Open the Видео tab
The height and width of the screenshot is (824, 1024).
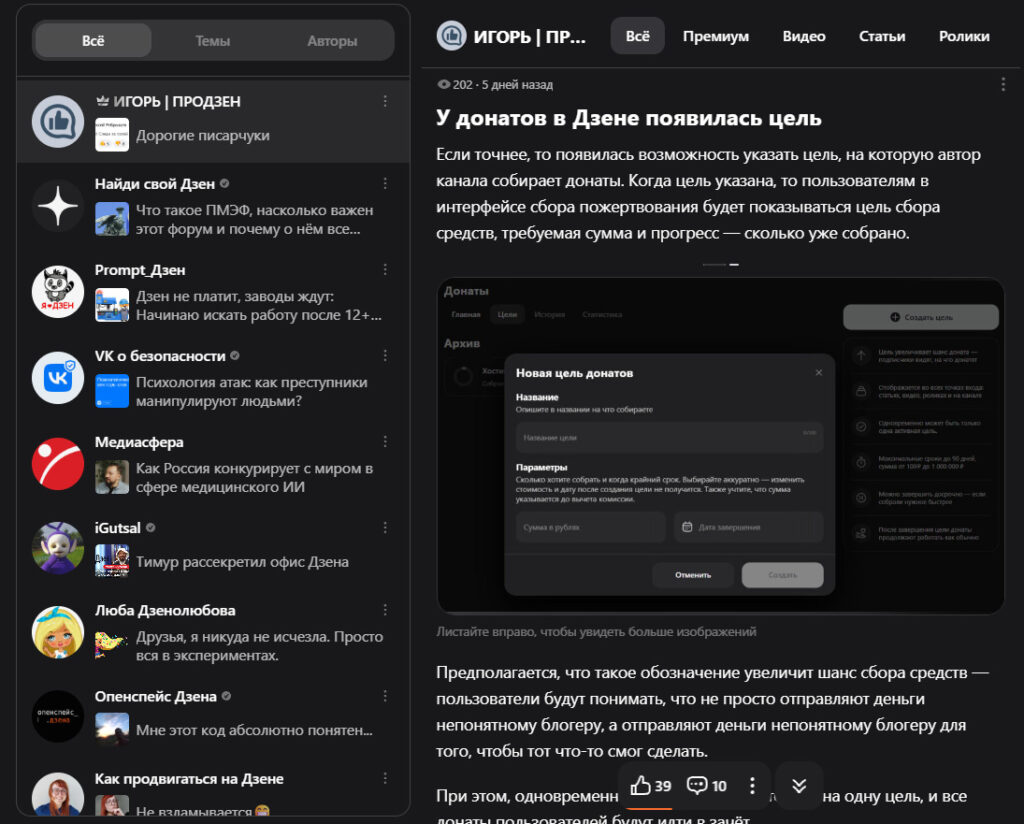click(804, 37)
